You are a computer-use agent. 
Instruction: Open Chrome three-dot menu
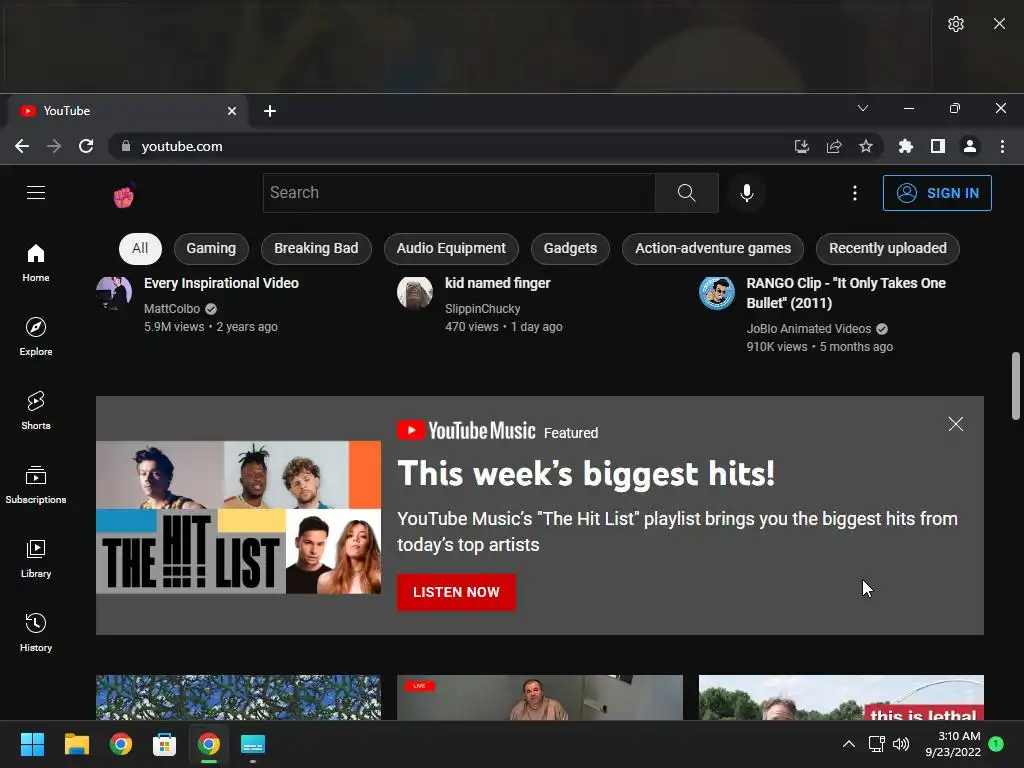[1002, 146]
